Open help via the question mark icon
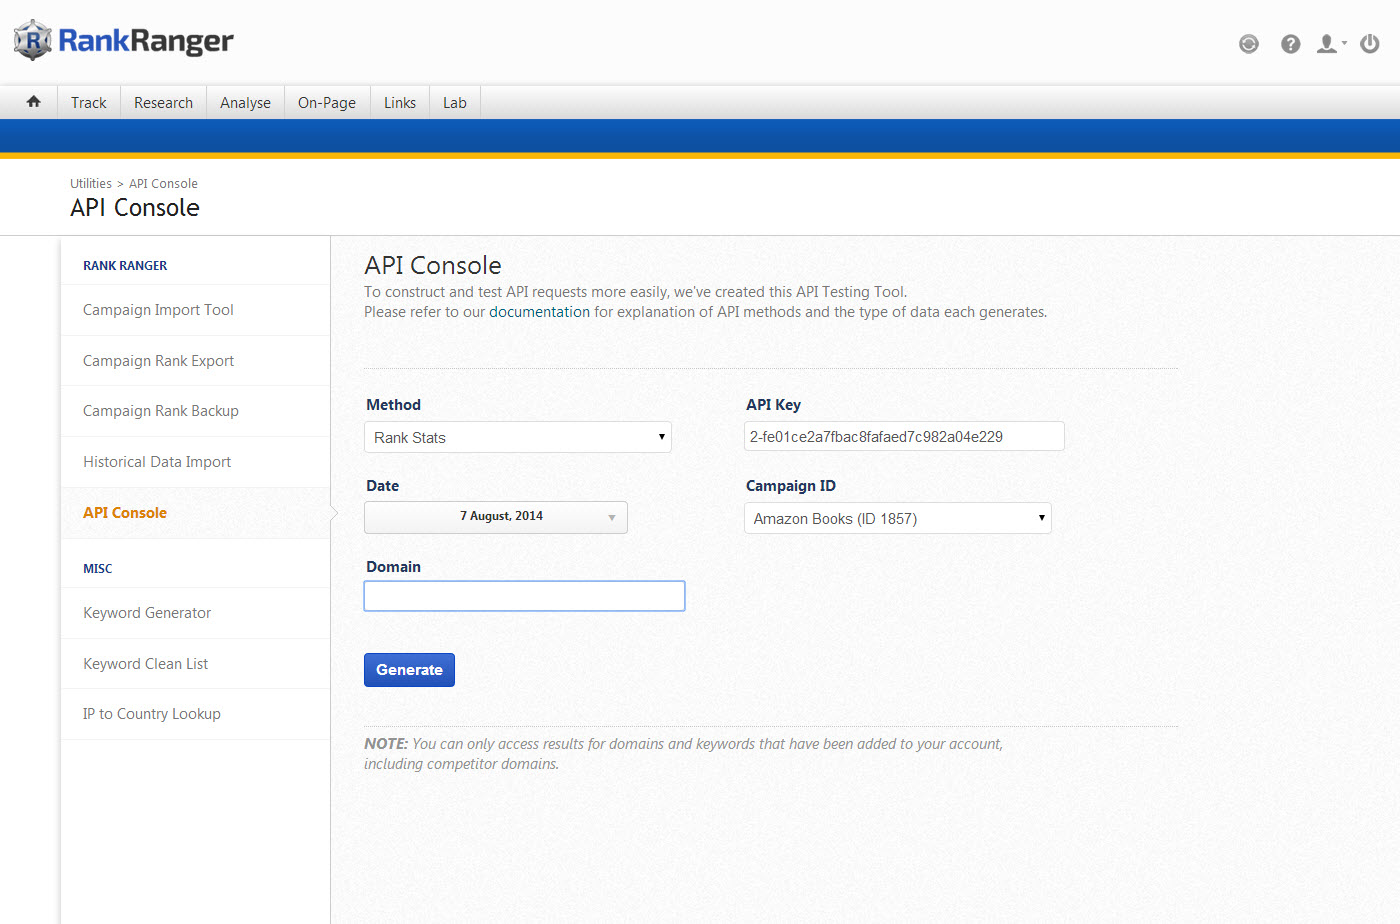 pos(1290,44)
